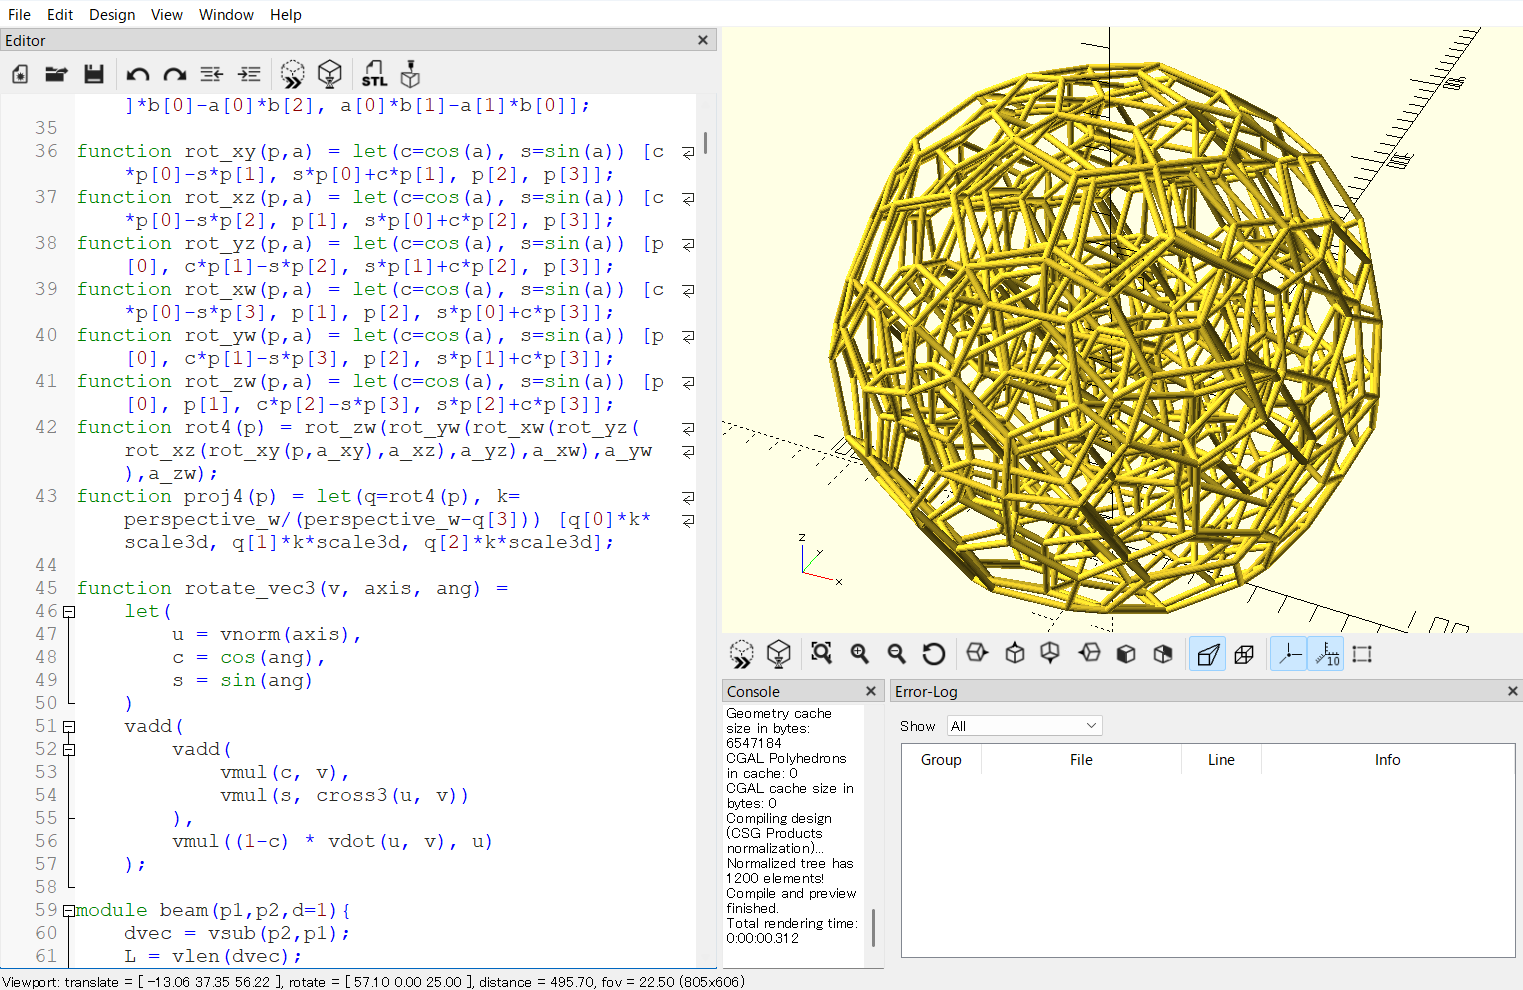Close the Console panel
Screen dimensions: 1523x990
point(871,691)
